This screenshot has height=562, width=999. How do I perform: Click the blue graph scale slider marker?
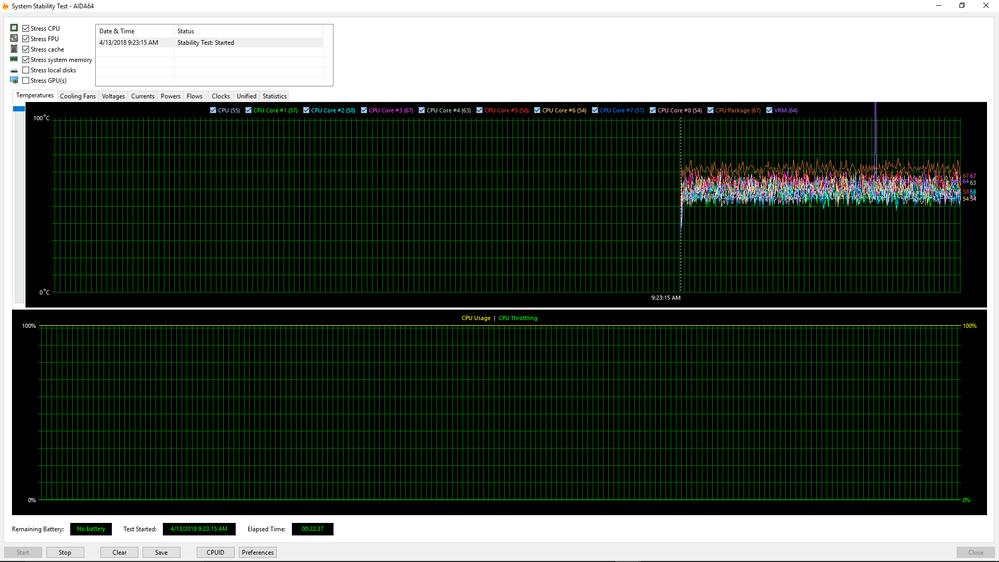point(19,109)
